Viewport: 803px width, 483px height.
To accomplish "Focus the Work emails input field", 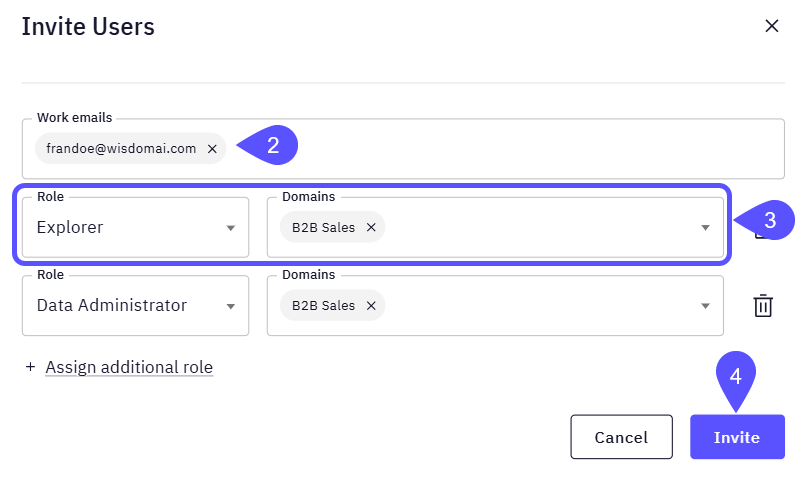I will (x=500, y=148).
